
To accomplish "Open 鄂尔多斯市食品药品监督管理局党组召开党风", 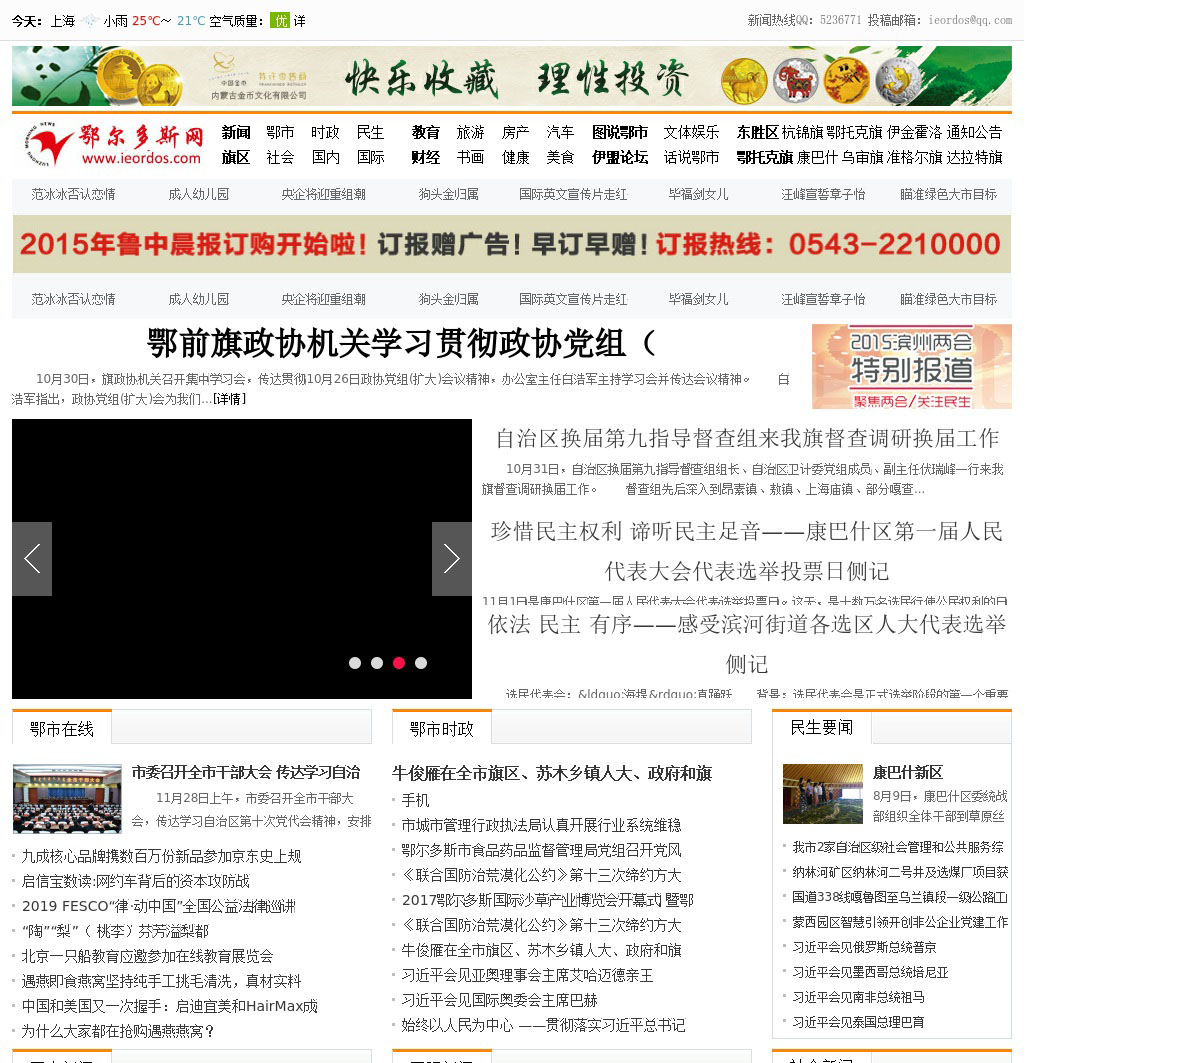I will 541,850.
